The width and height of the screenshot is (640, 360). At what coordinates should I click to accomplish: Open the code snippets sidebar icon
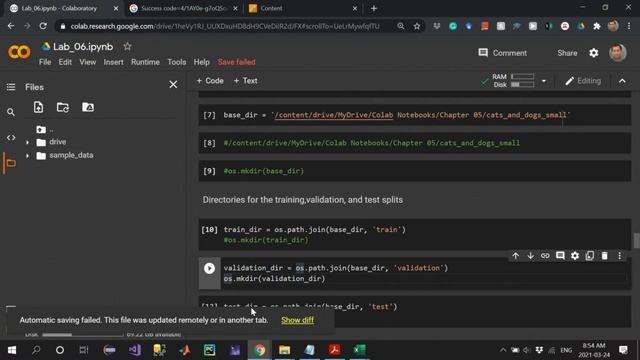pyautogui.click(x=11, y=138)
